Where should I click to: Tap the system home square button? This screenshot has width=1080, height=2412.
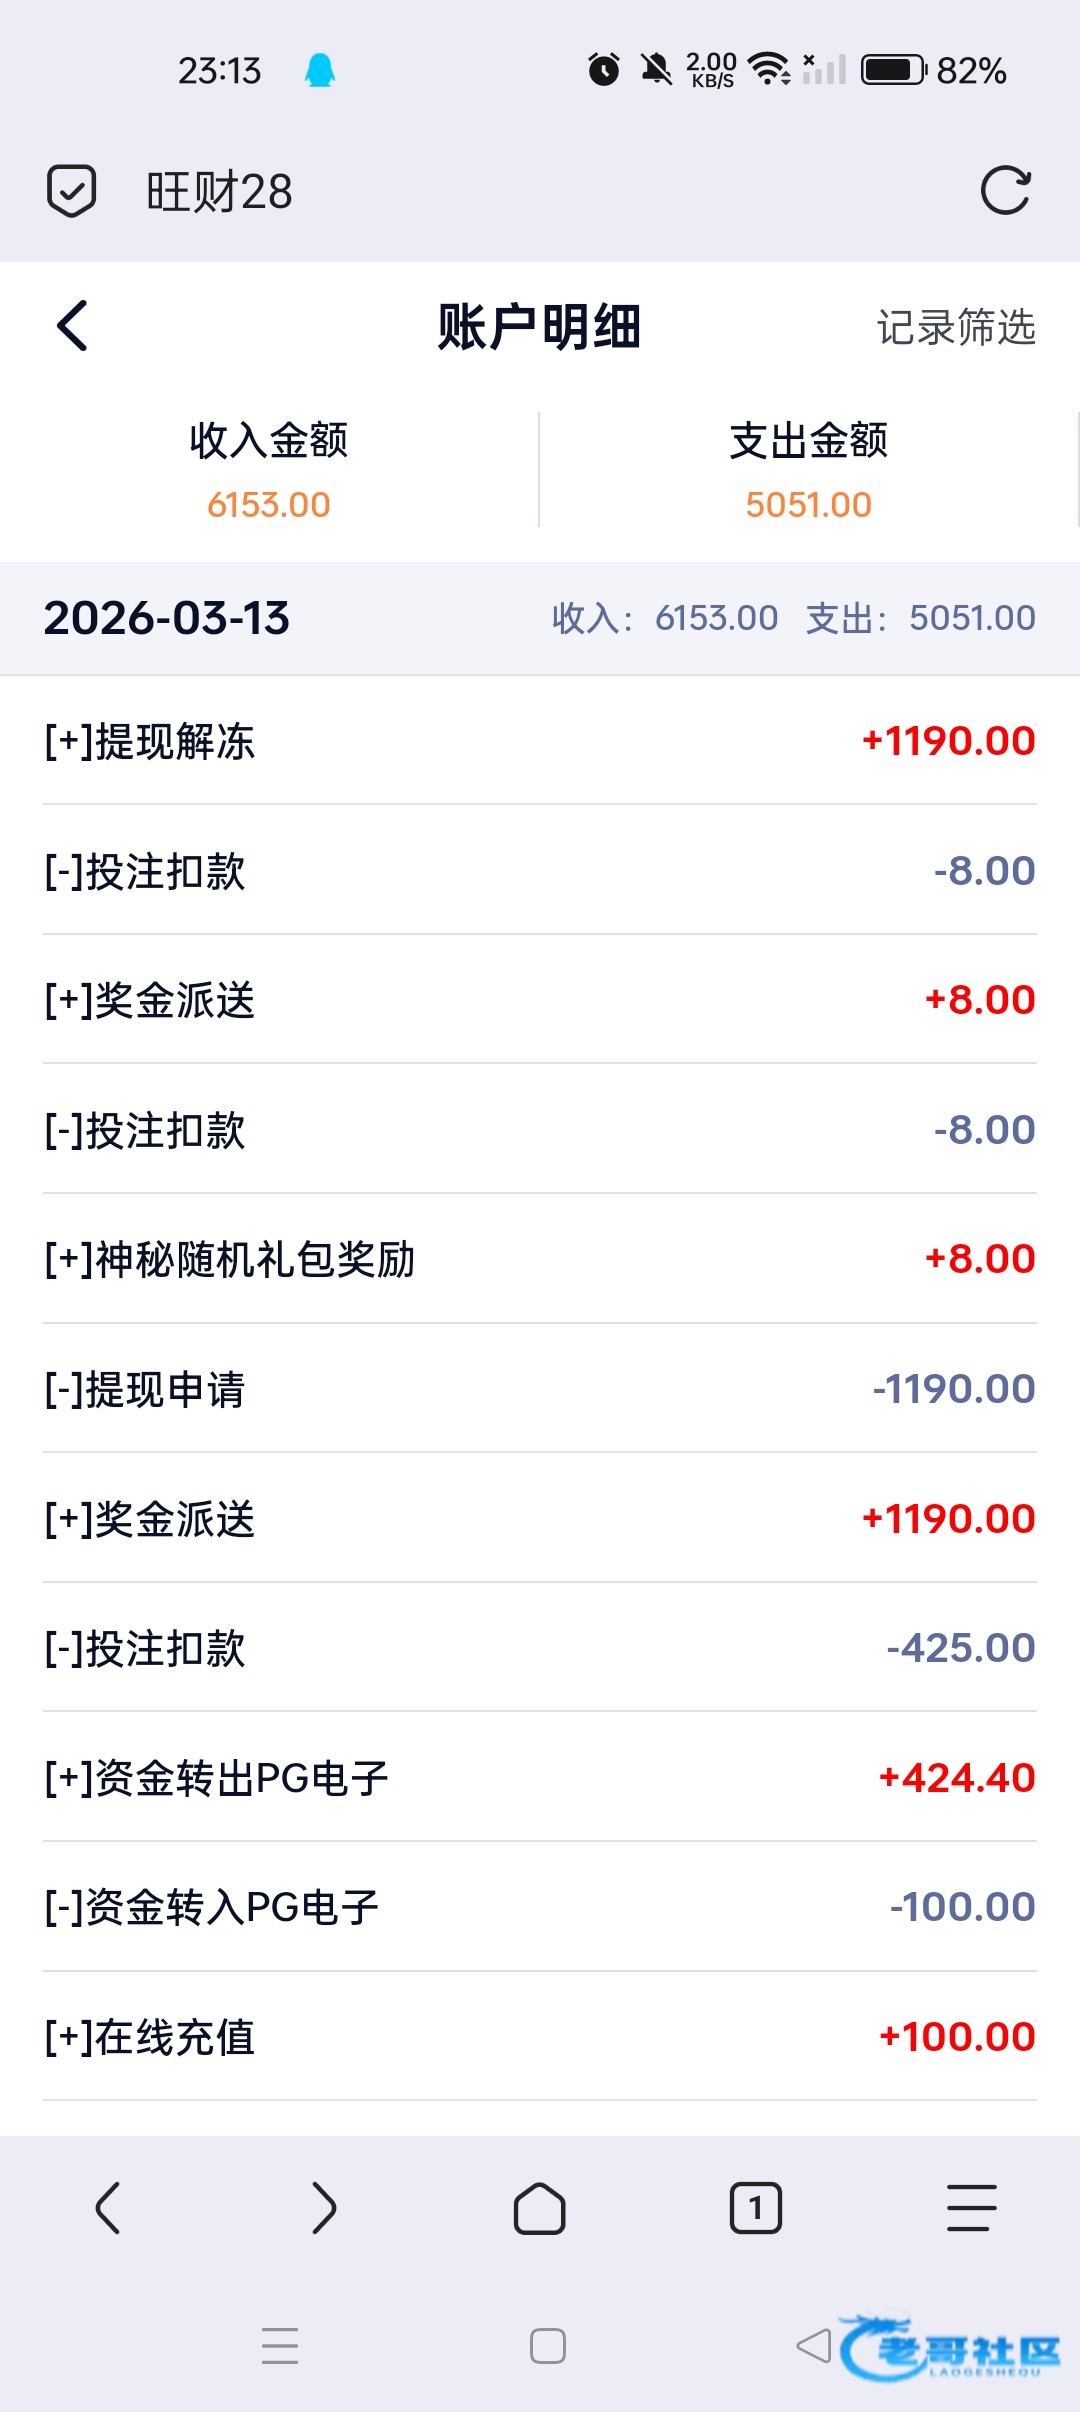click(x=547, y=2345)
